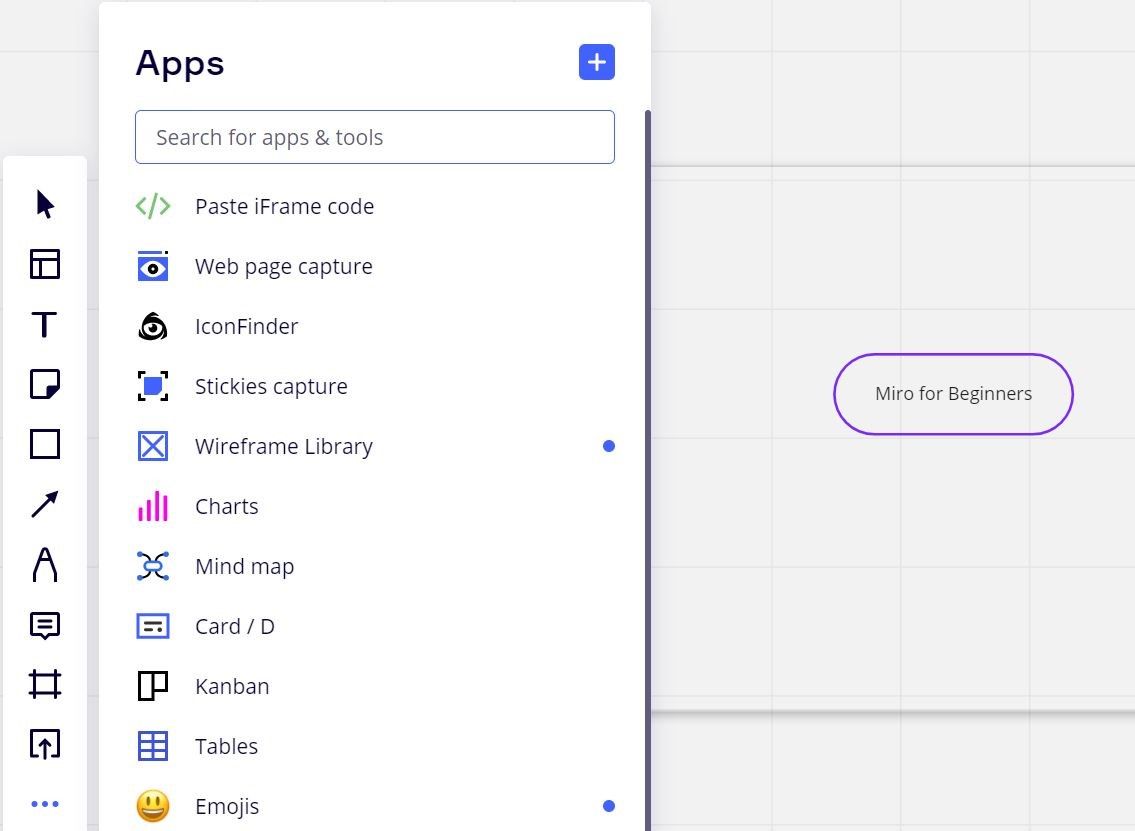The width and height of the screenshot is (1135, 831).
Task: Choose the frame tool
Action: point(45,685)
